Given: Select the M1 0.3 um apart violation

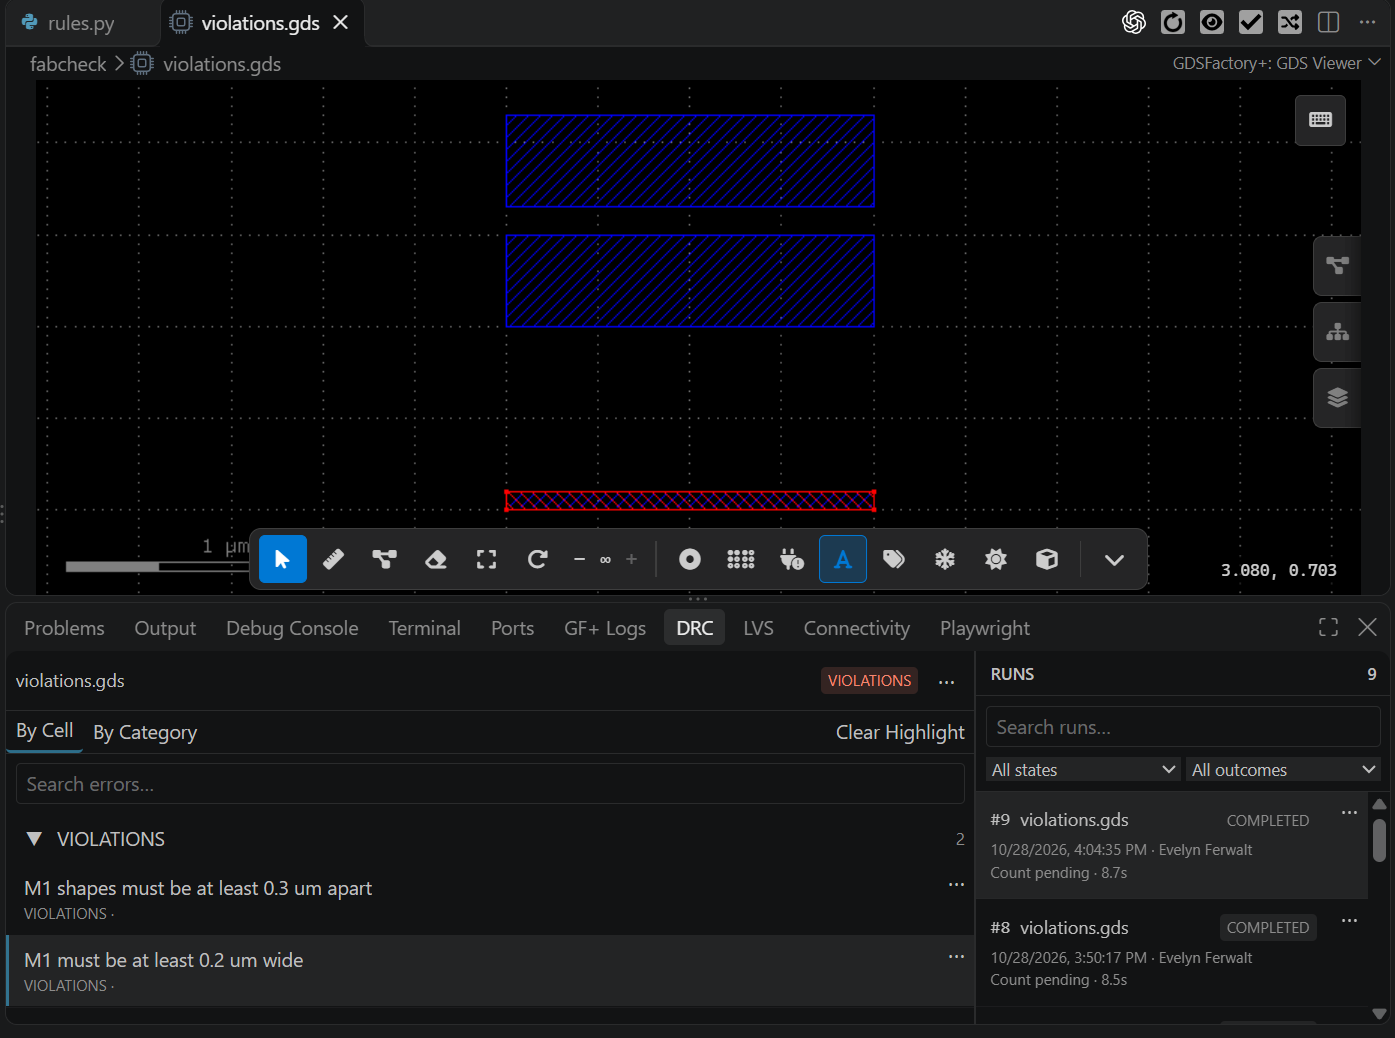Looking at the screenshot, I should [x=490, y=899].
